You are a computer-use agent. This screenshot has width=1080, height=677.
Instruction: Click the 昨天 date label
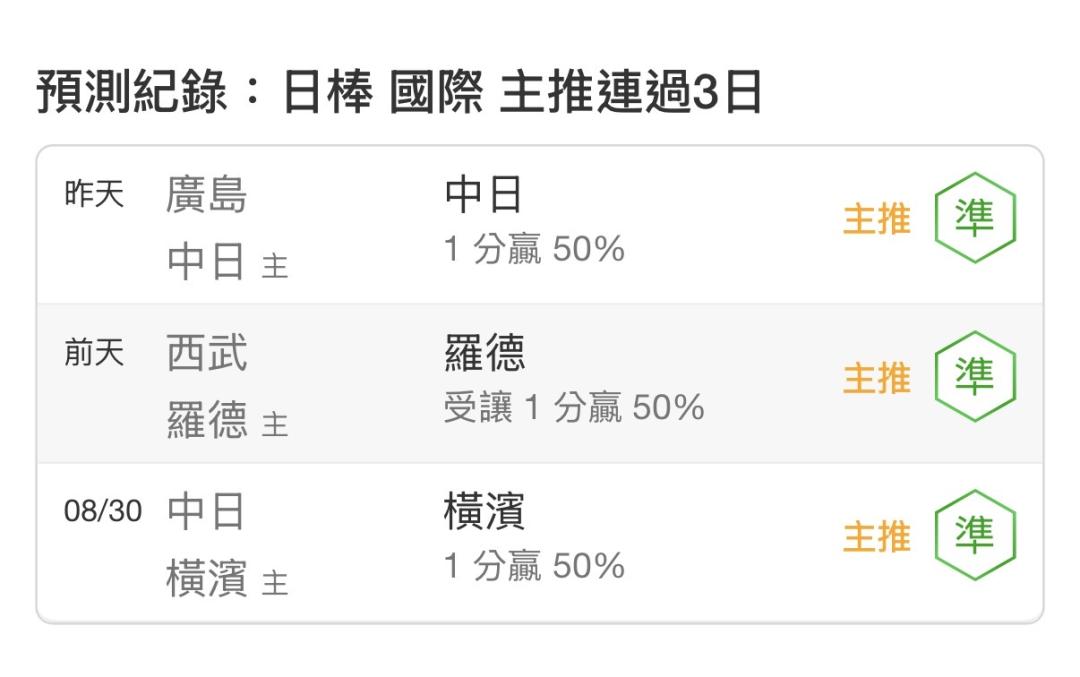[94, 194]
